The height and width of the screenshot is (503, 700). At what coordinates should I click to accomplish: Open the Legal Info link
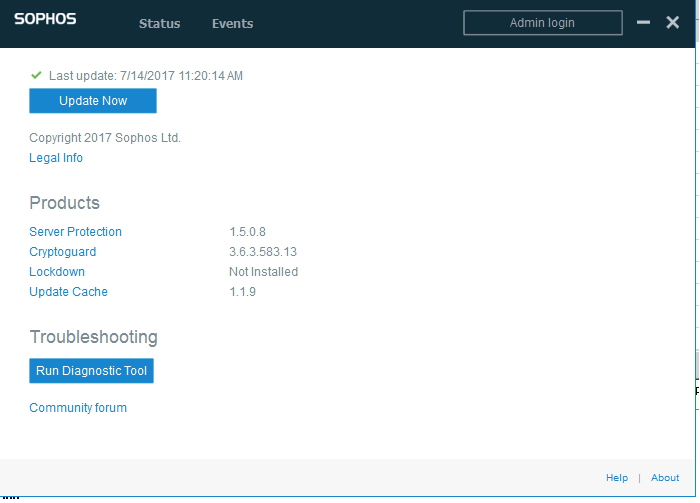coord(56,158)
